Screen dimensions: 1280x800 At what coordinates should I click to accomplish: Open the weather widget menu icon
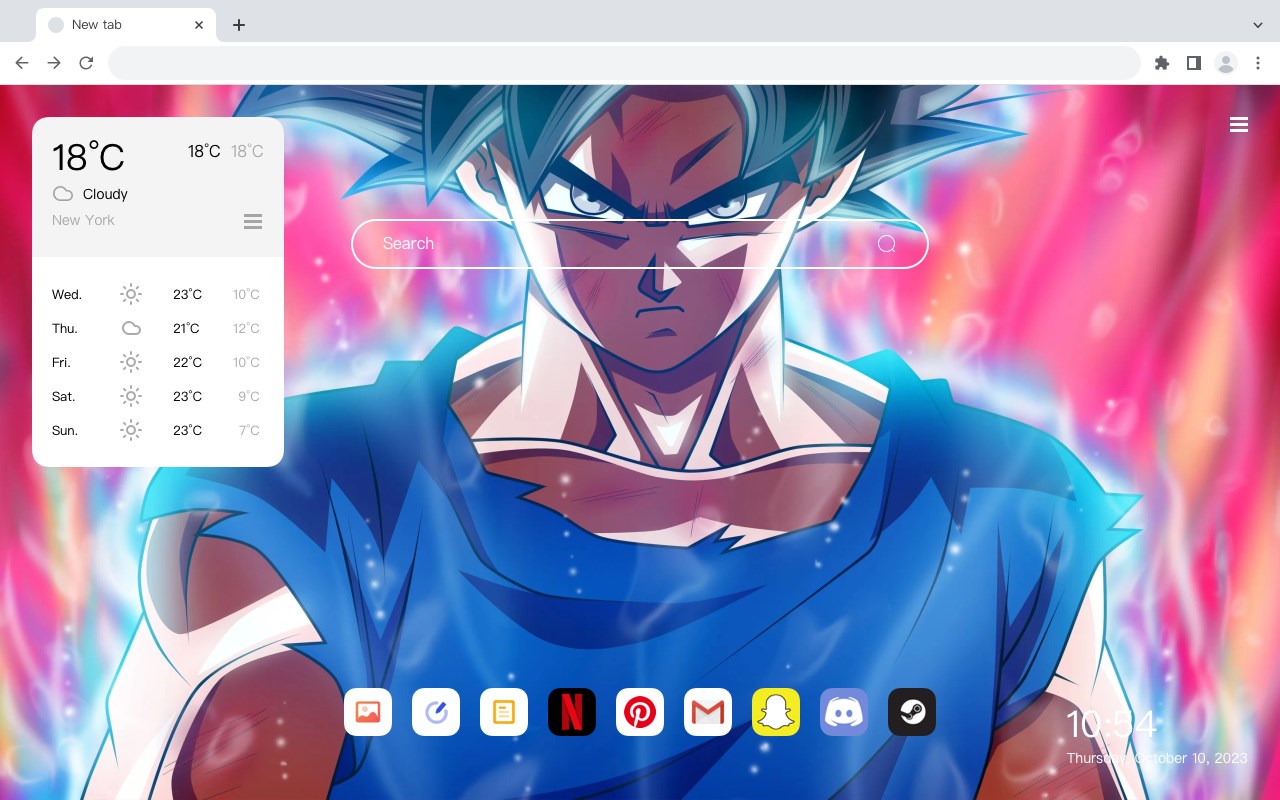click(253, 221)
